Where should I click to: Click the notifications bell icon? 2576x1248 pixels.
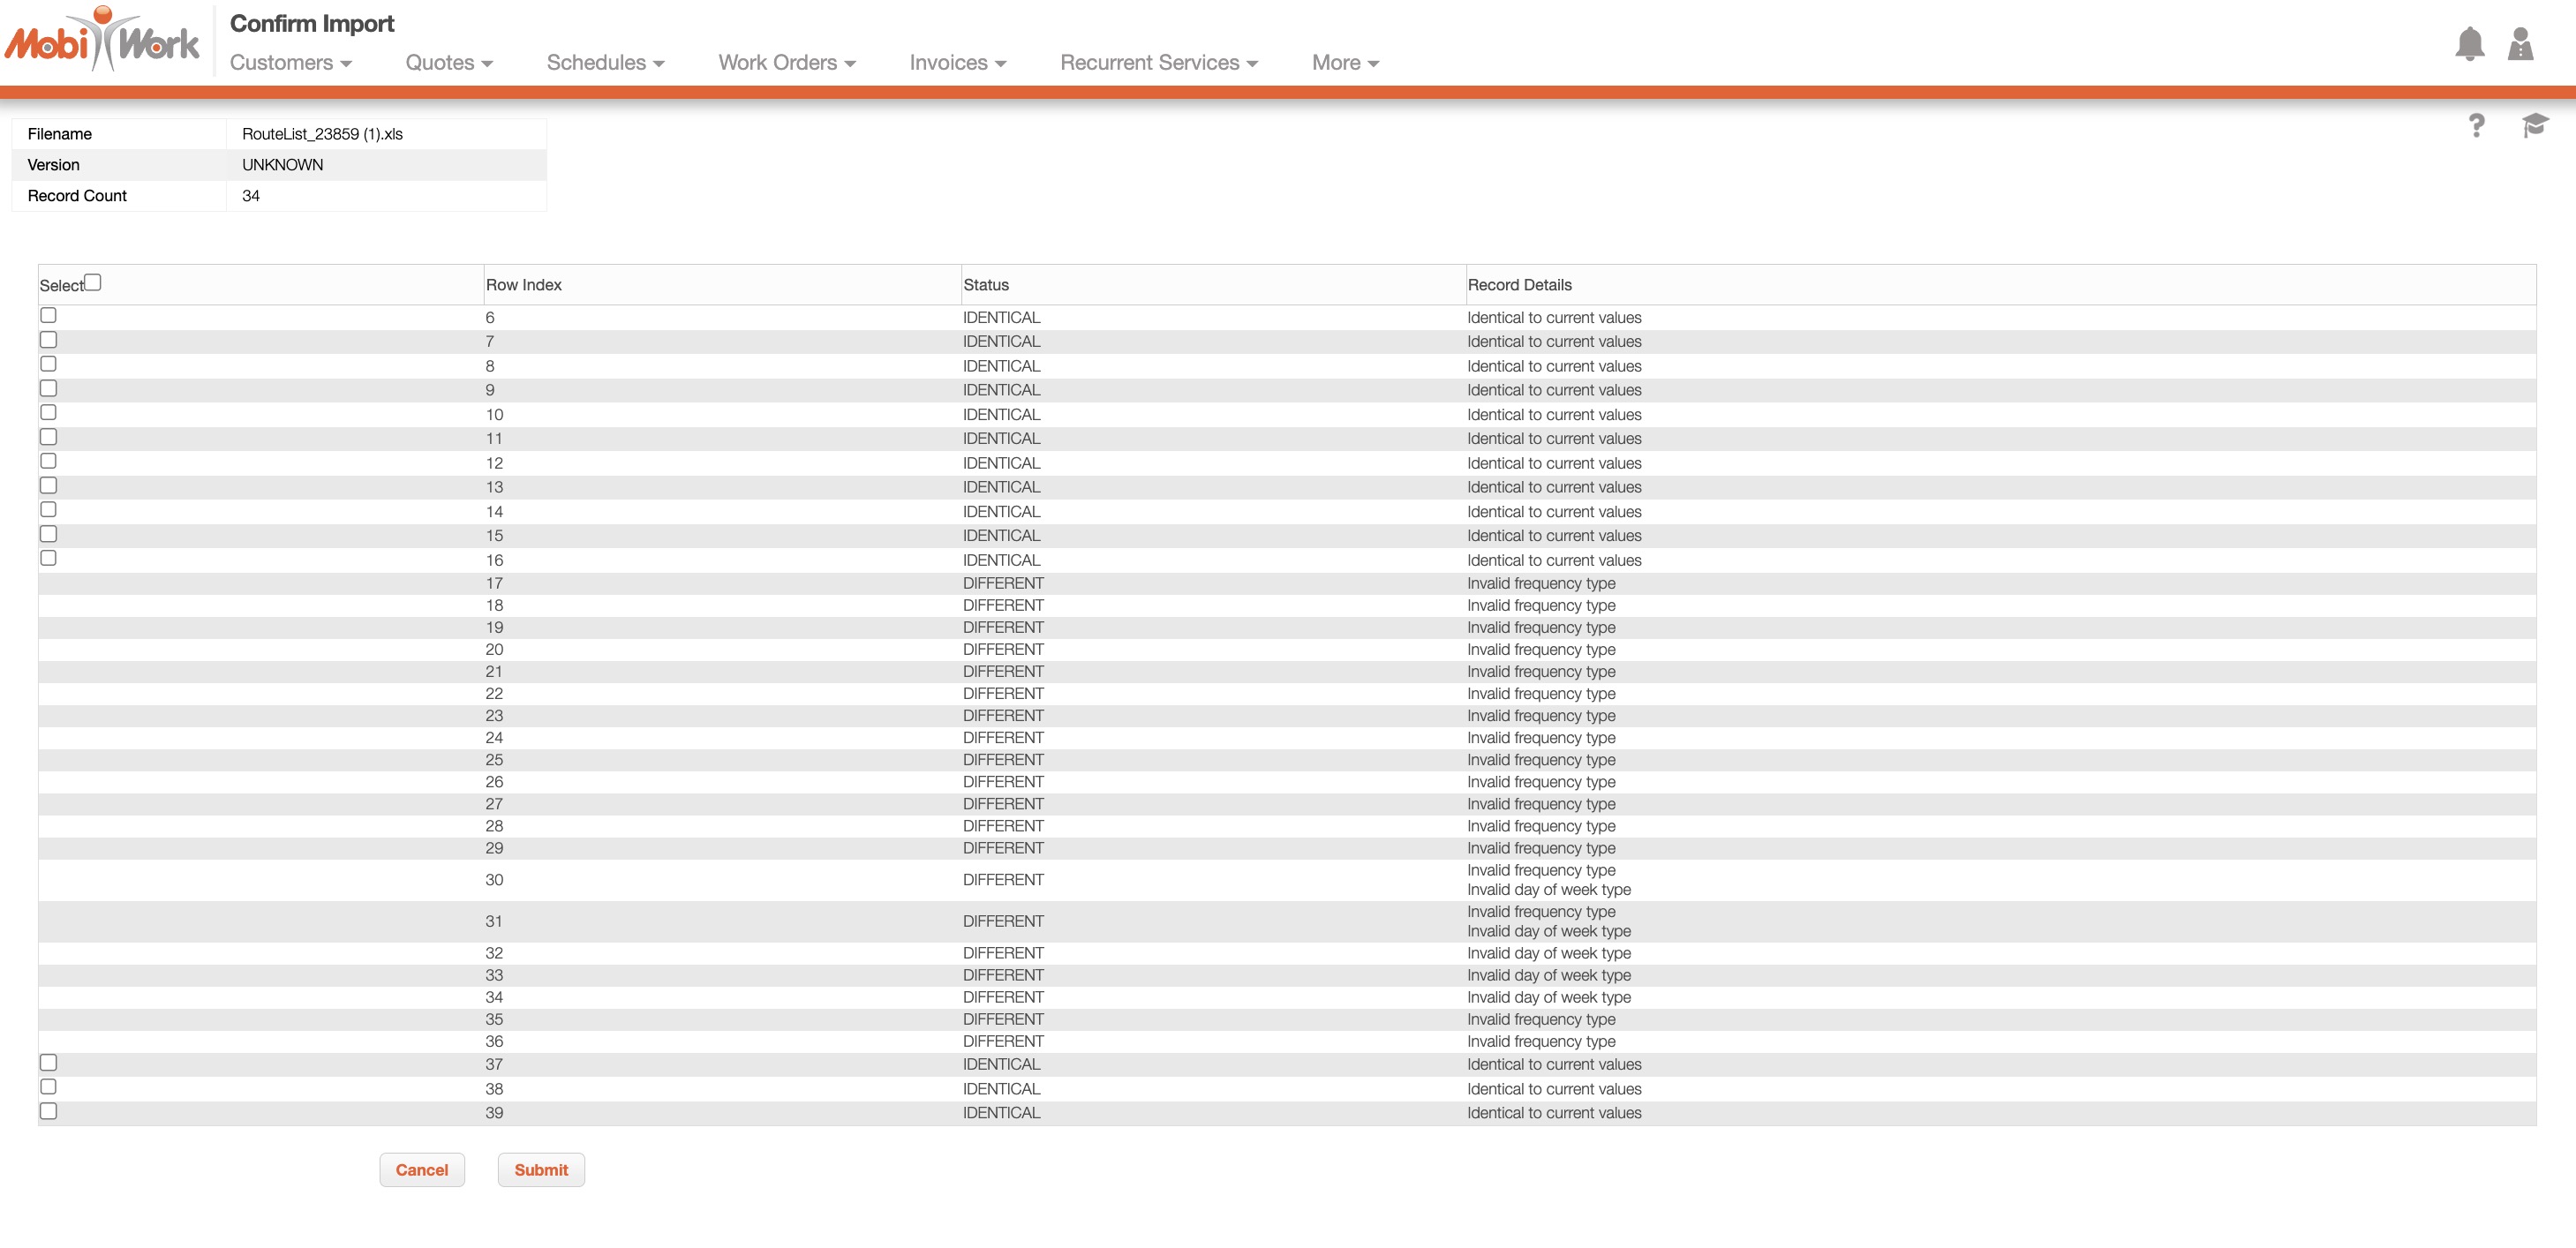(x=2469, y=44)
